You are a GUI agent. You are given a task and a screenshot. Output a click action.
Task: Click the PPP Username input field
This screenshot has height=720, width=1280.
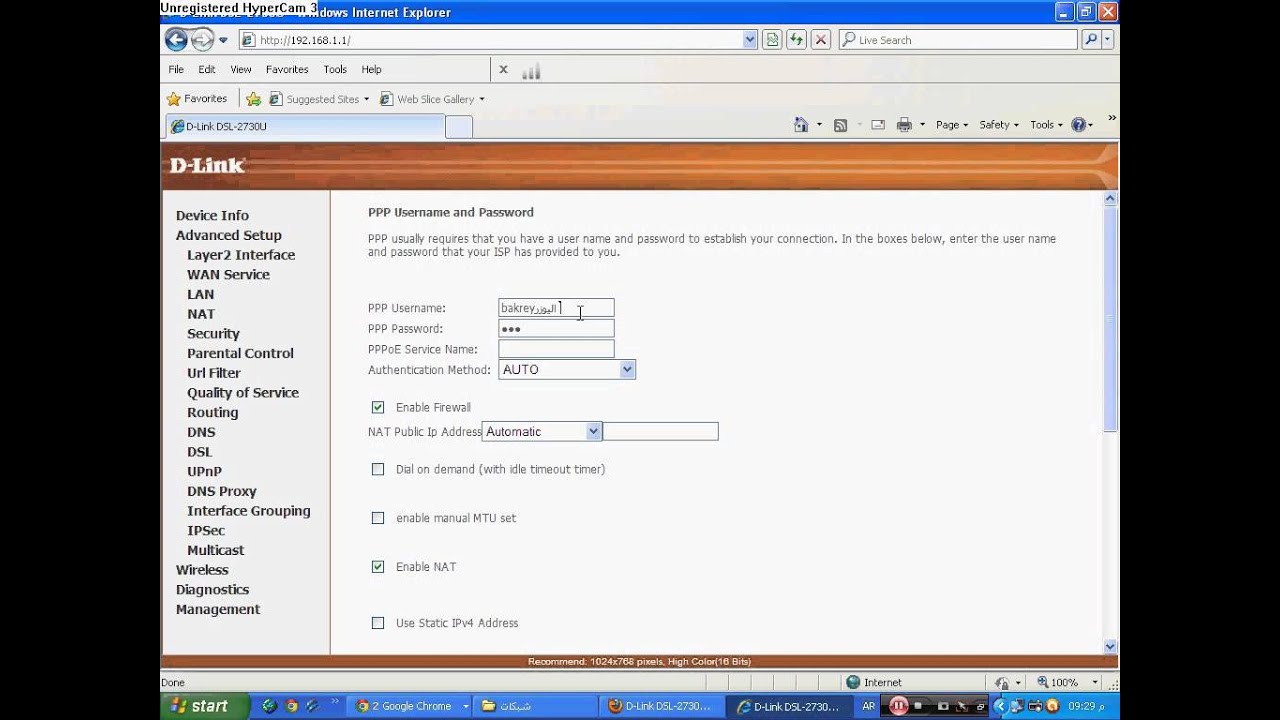[x=556, y=308]
